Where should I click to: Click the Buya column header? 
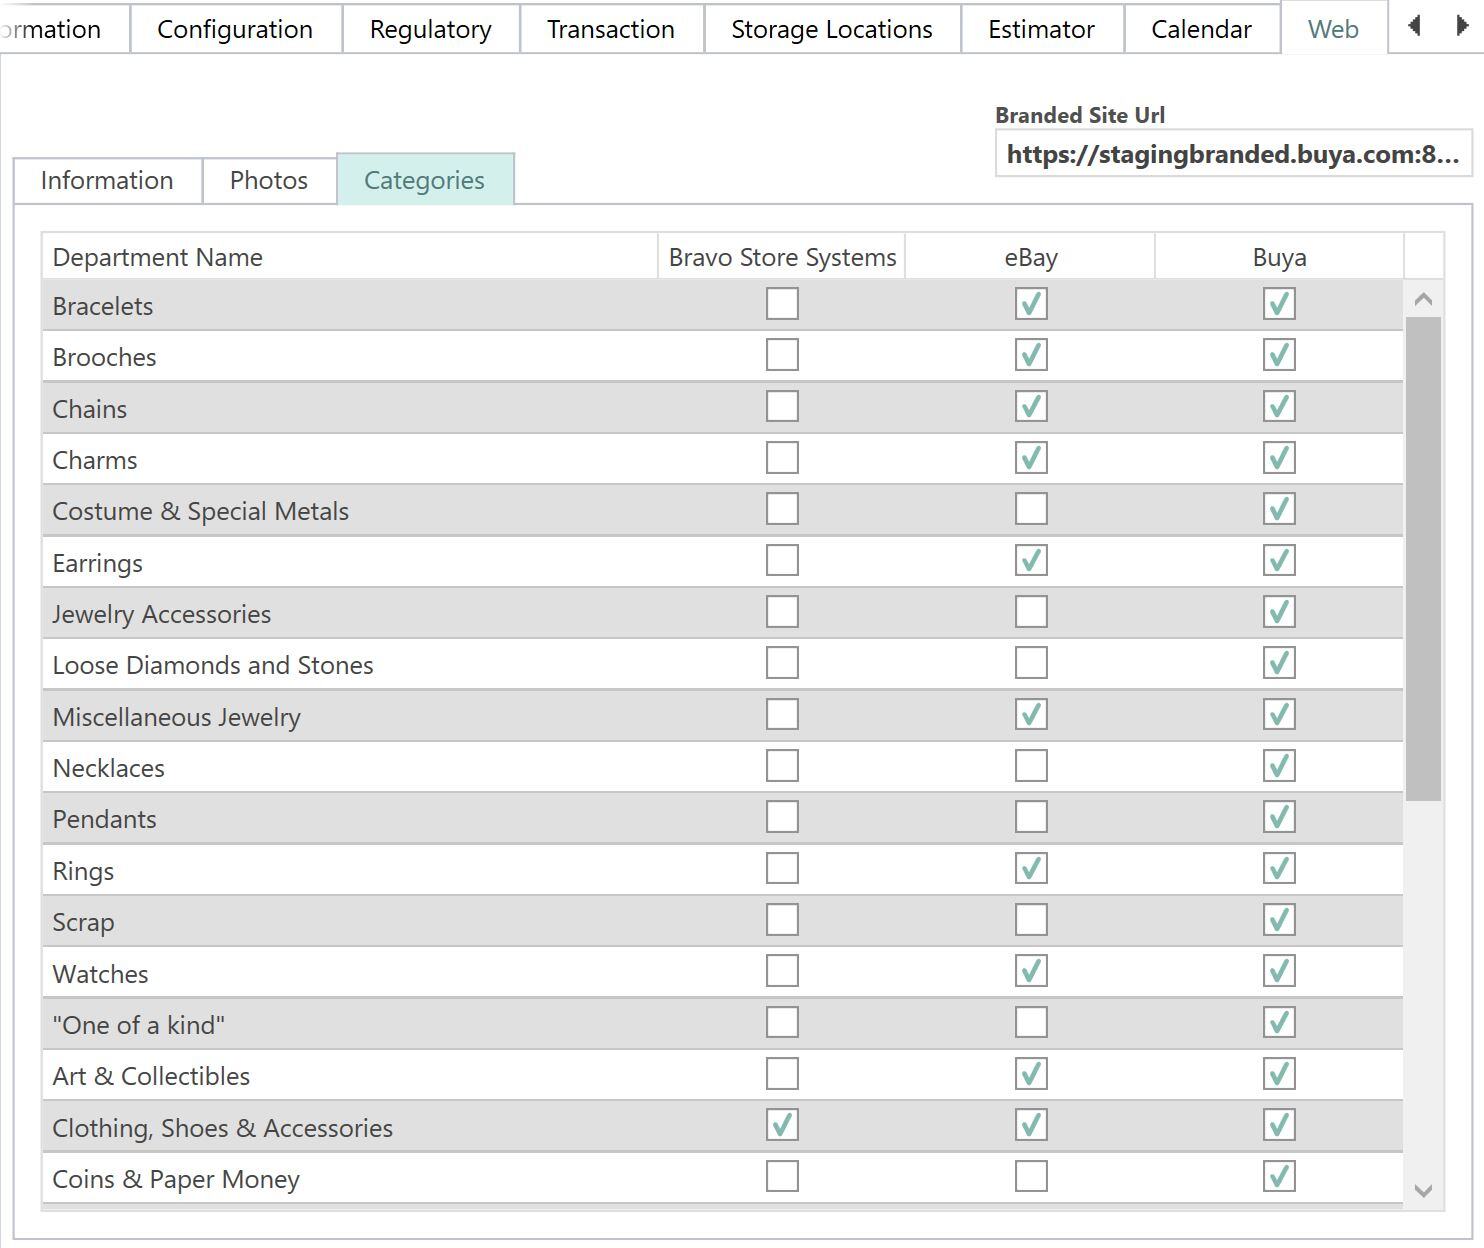1280,257
